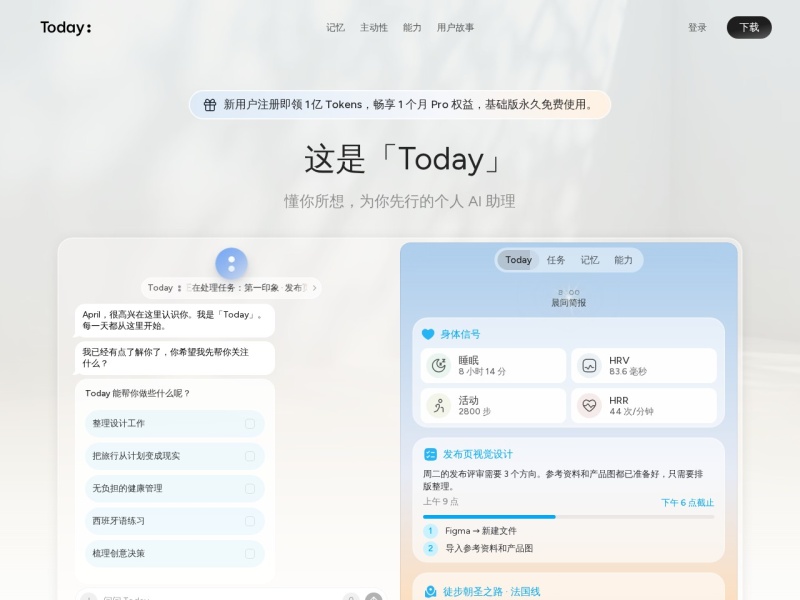800x600 pixels.
Task: Open 主动性 in the top navigation
Action: (x=374, y=28)
